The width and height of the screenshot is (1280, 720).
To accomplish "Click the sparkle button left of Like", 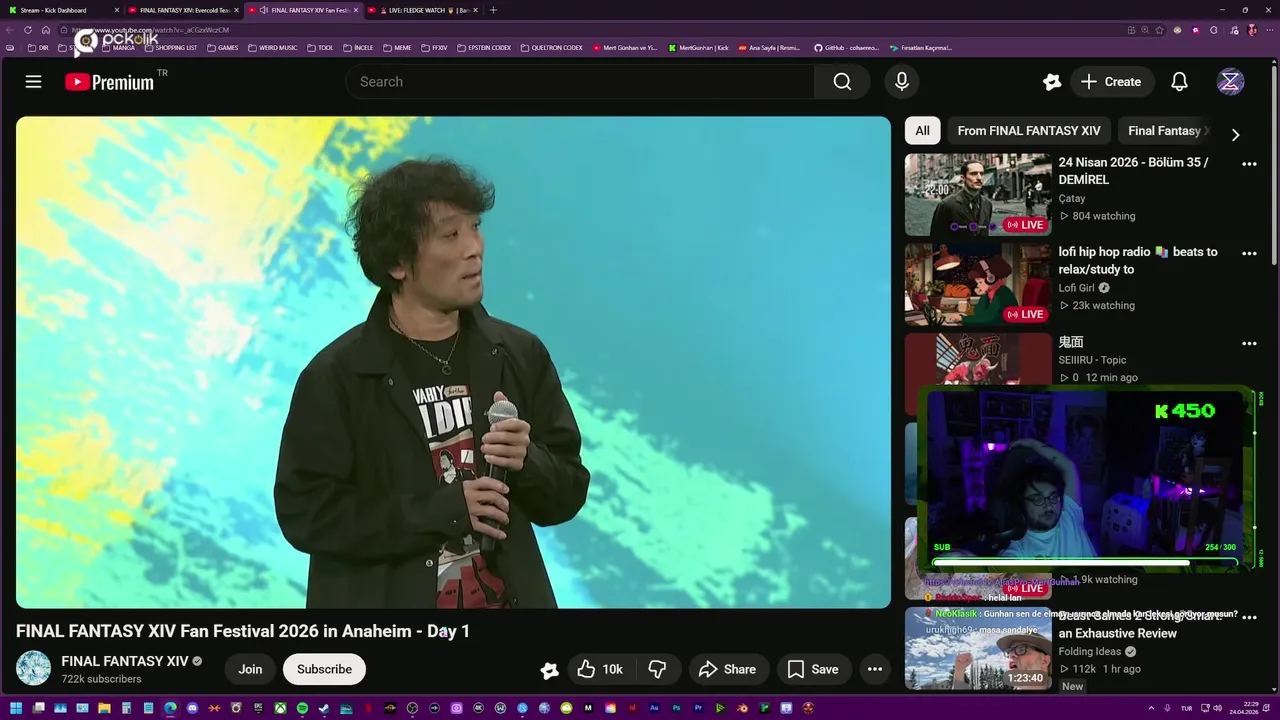I will tap(549, 670).
